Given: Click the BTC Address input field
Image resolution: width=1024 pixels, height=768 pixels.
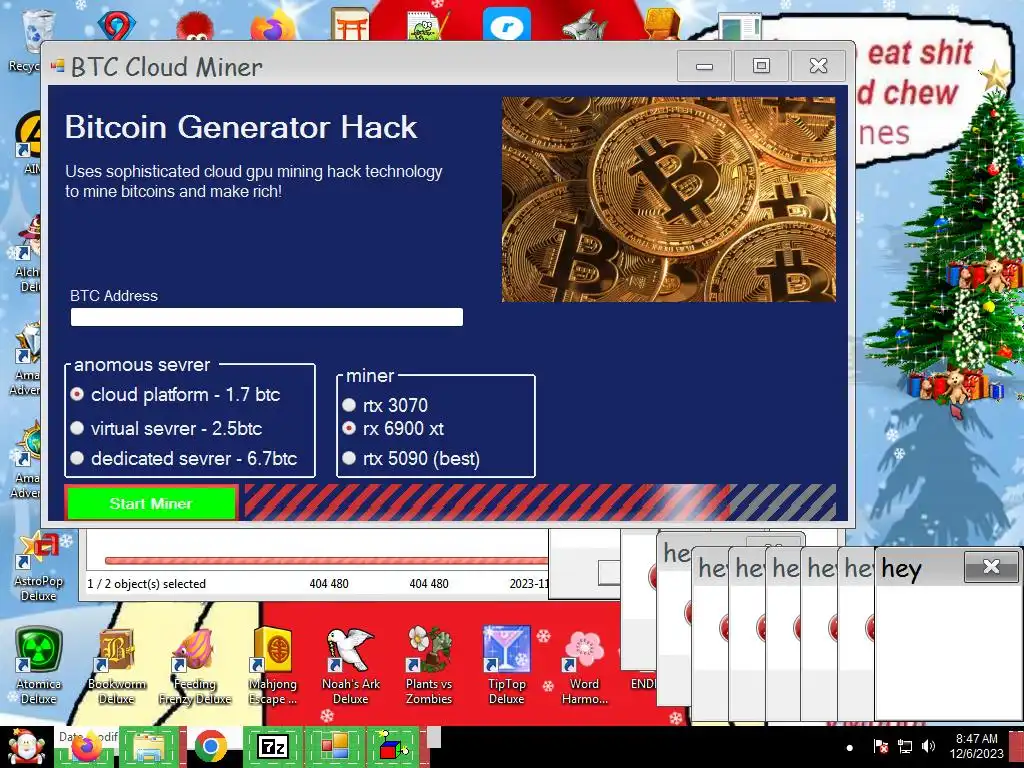Looking at the screenshot, I should tap(266, 317).
